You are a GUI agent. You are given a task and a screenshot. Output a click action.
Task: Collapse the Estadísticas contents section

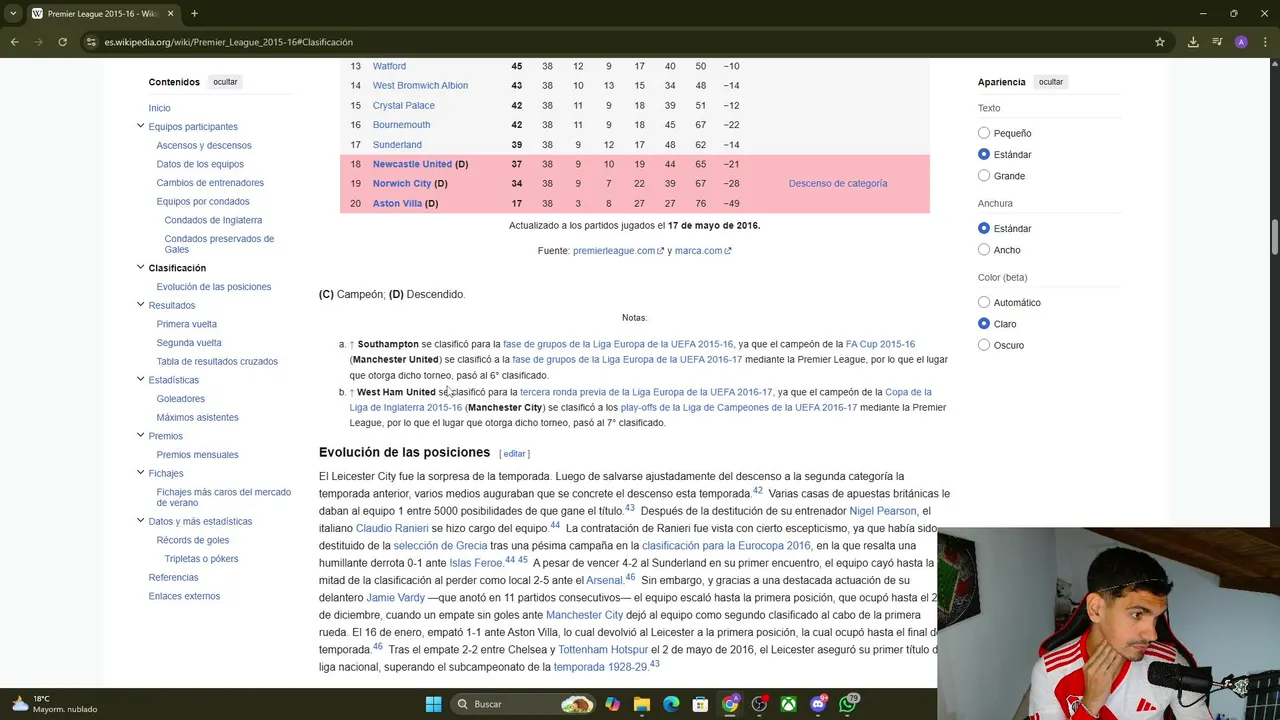140,379
